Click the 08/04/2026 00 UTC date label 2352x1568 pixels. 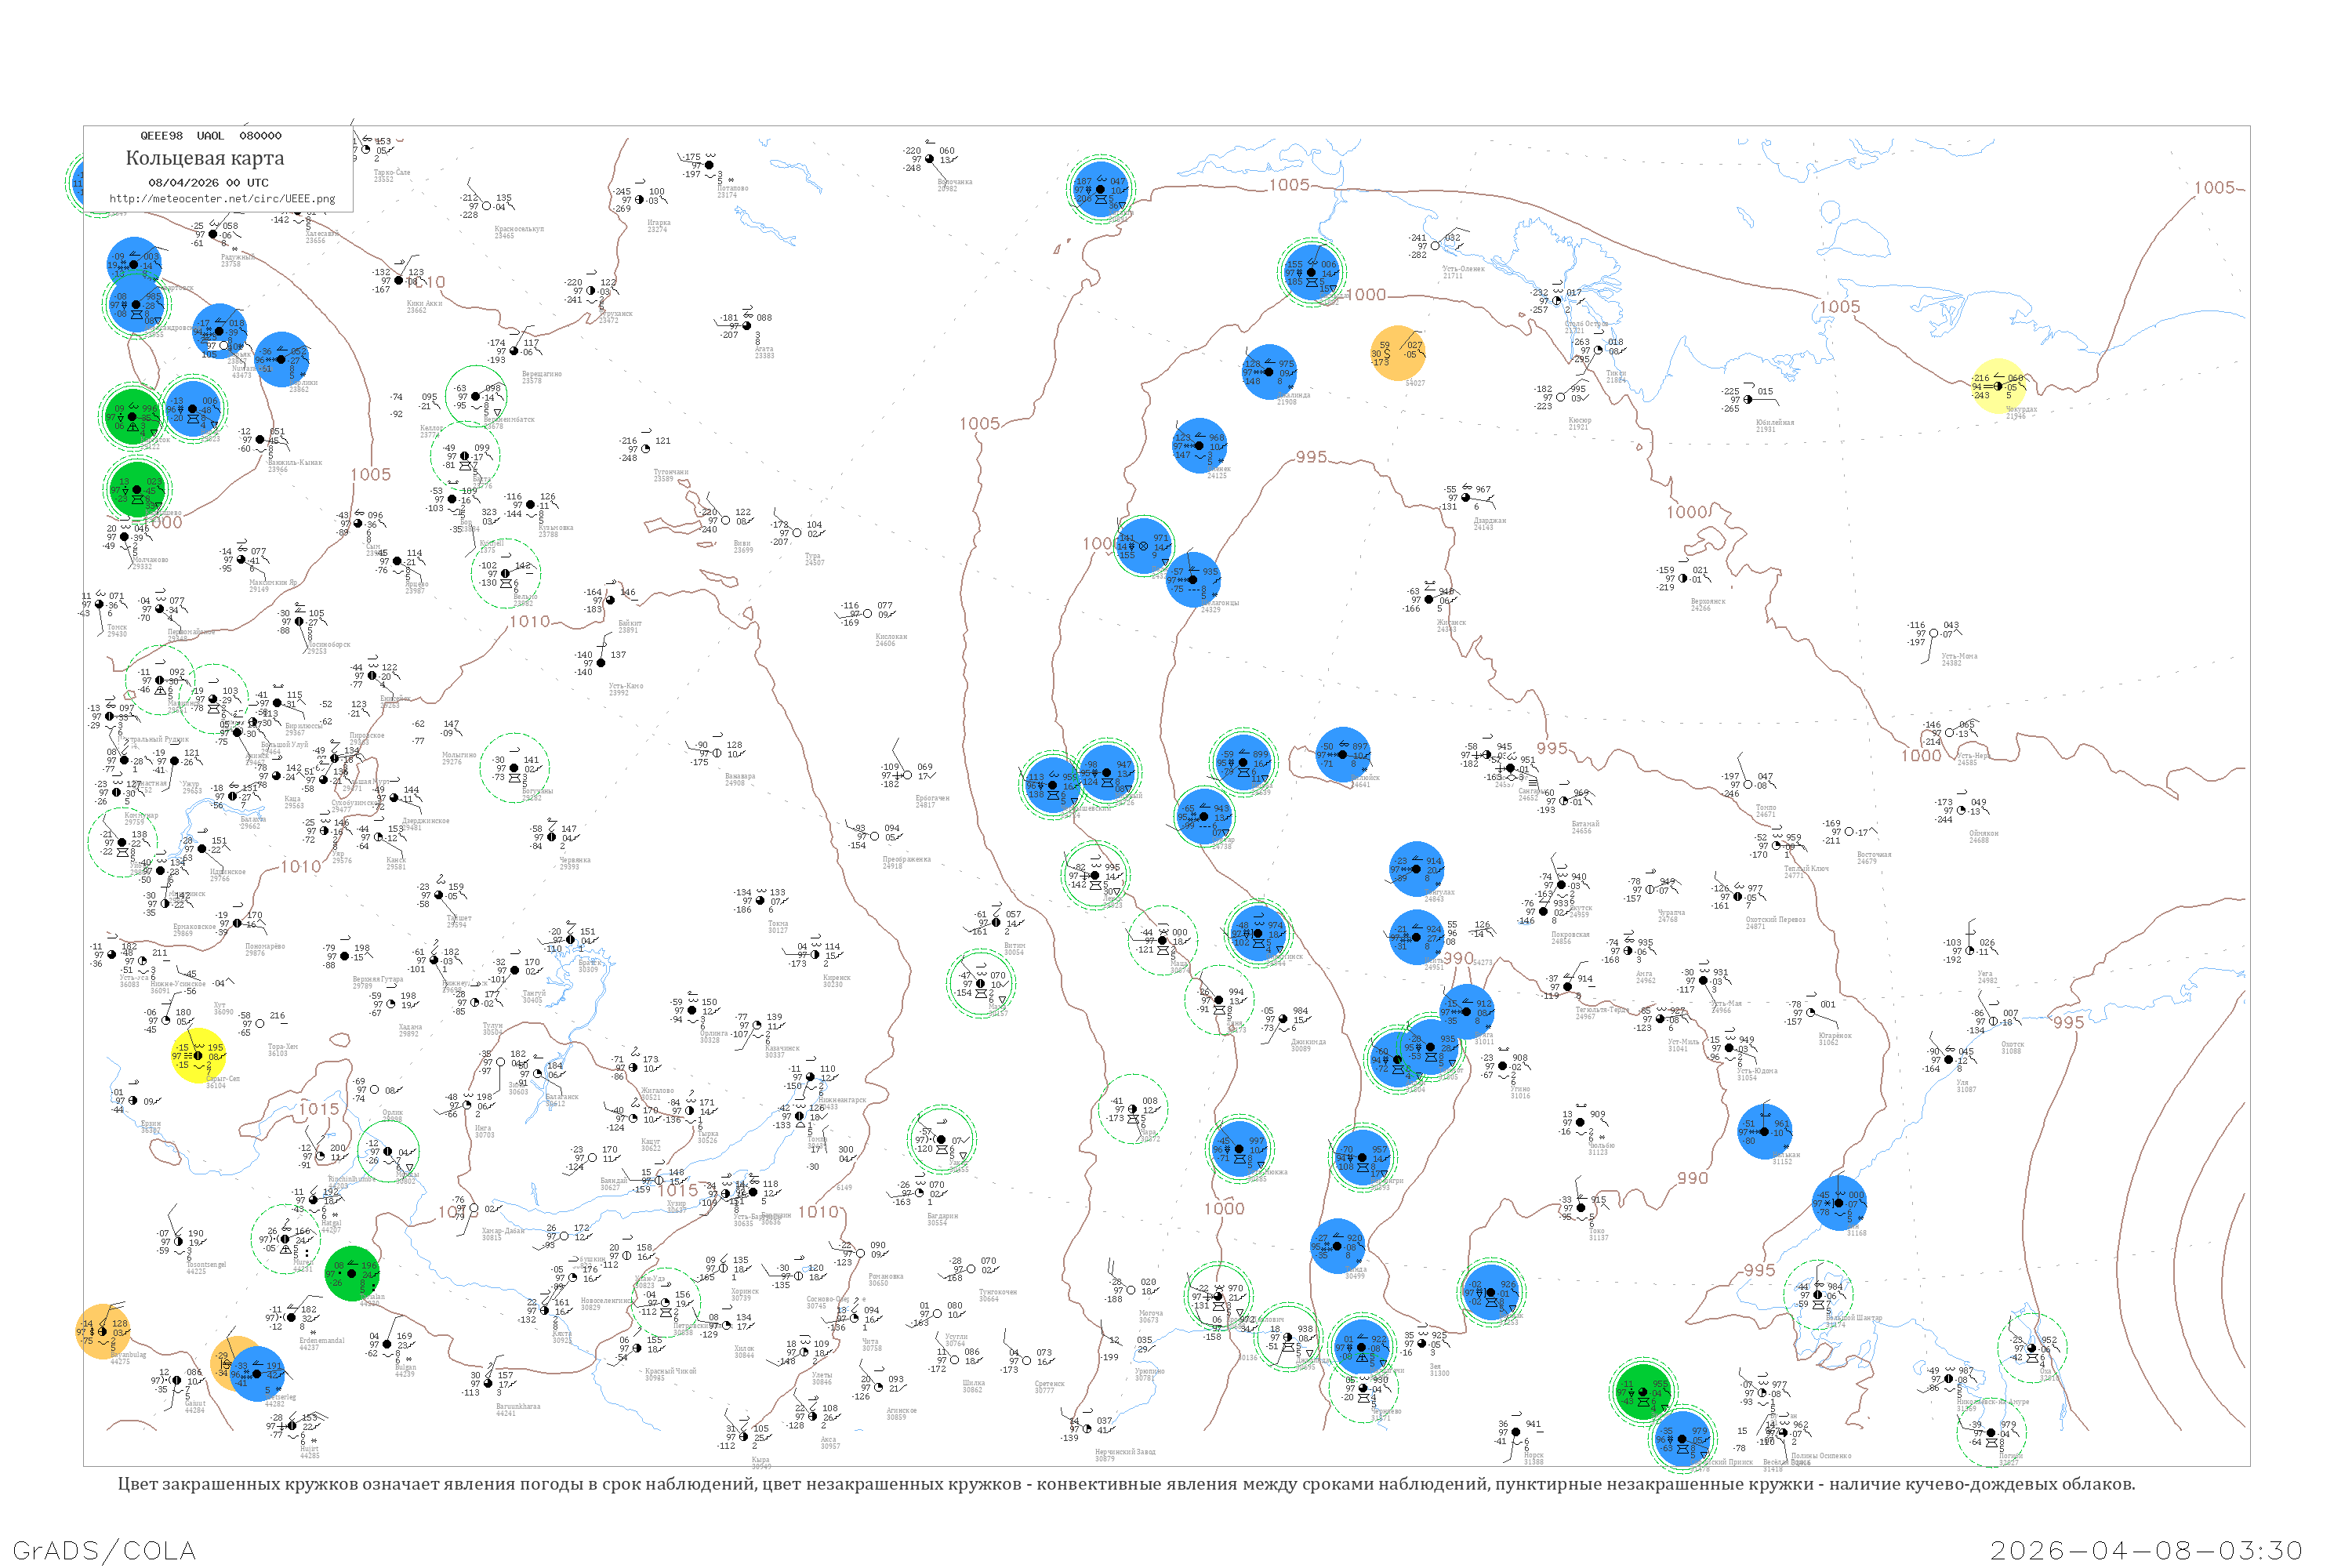[x=208, y=183]
